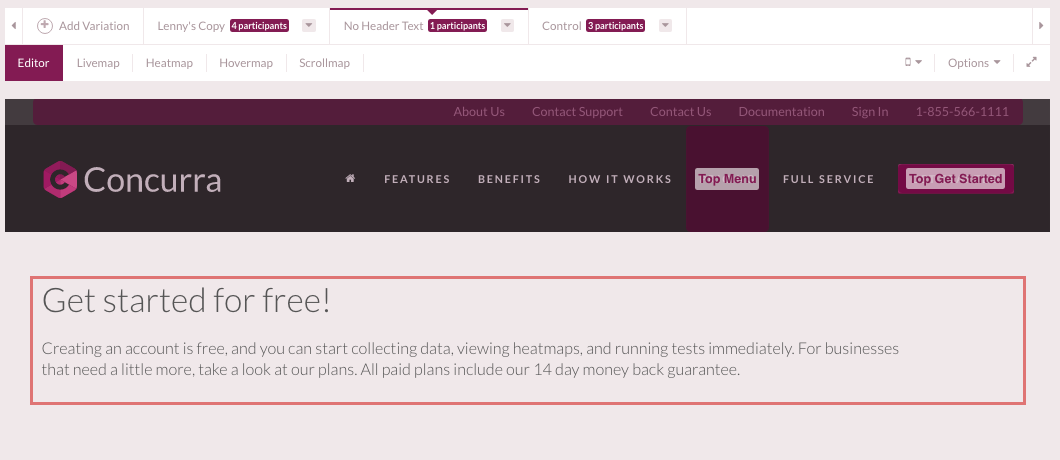1060x460 pixels.
Task: Open the Control variation dropdown arrow
Action: click(x=666, y=26)
